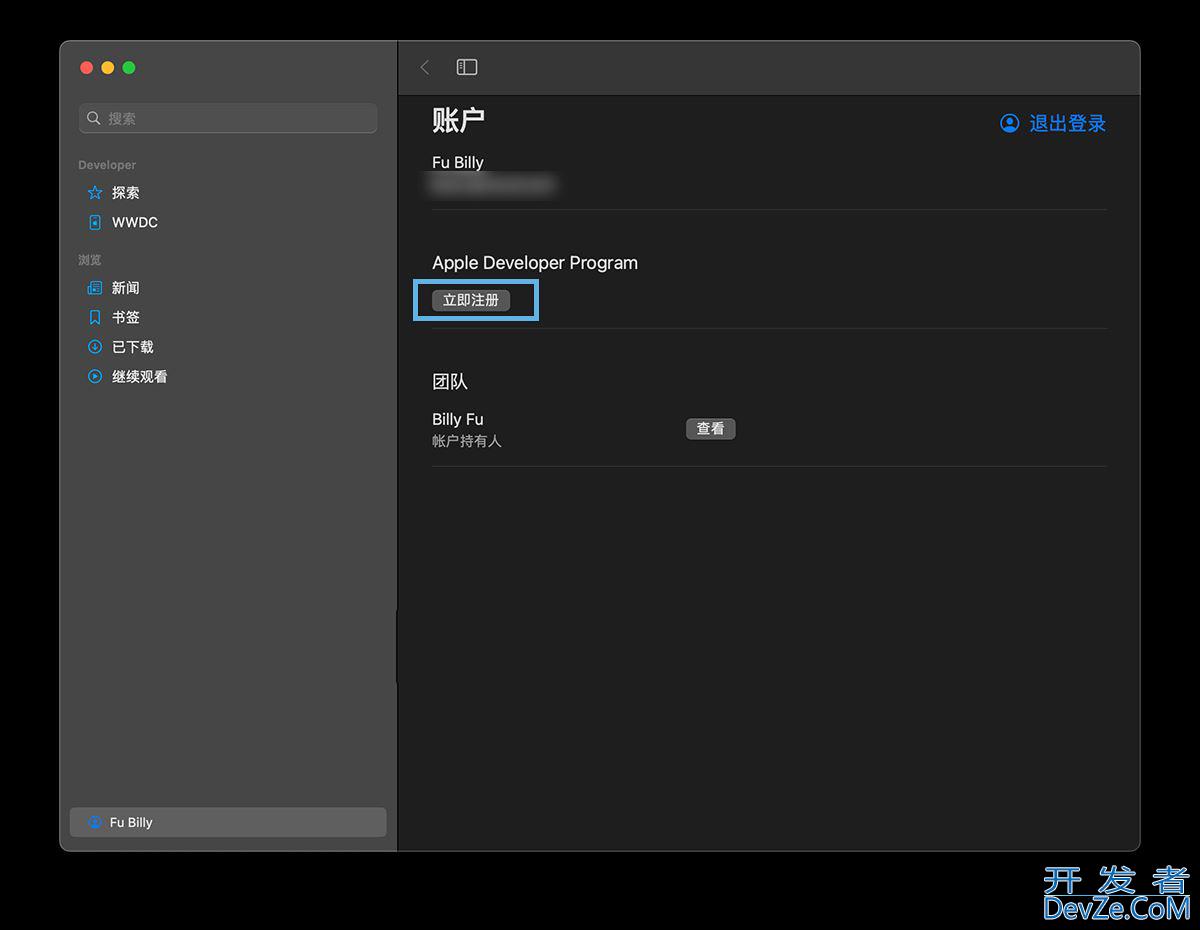Image resolution: width=1200 pixels, height=930 pixels.
Task: Click the Fu Billy user avatar icon
Action: tap(95, 822)
